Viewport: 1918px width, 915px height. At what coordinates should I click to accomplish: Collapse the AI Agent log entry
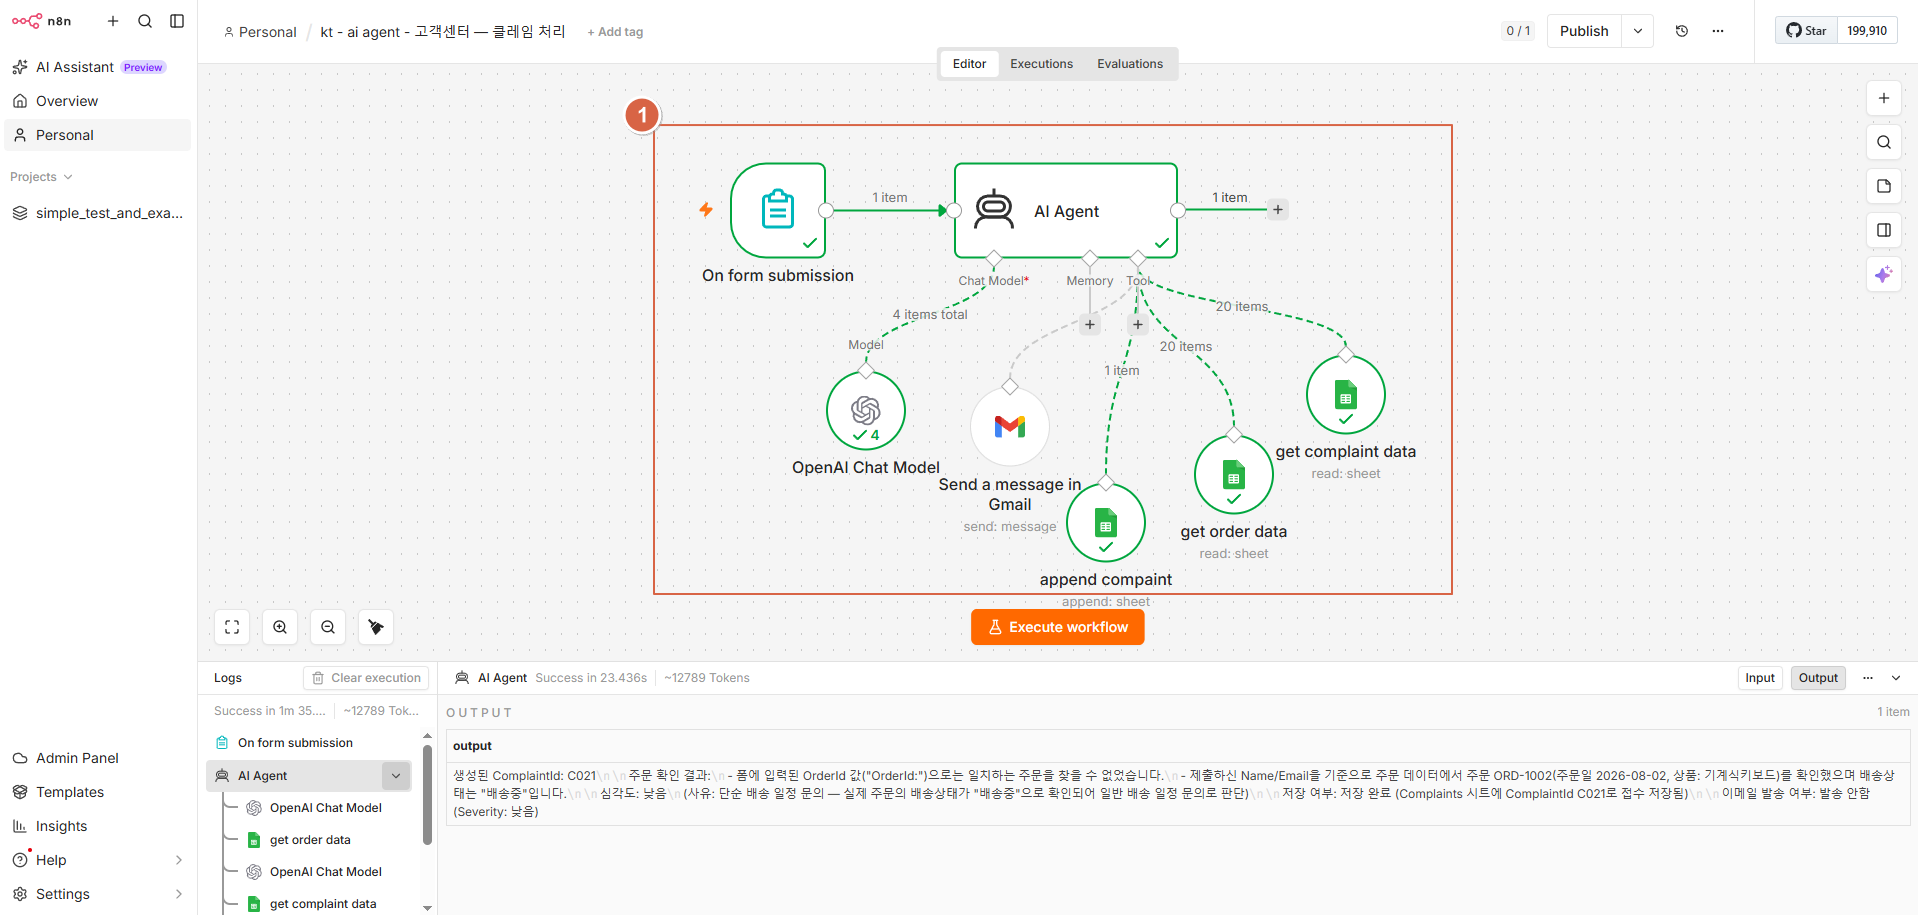pyautogui.click(x=396, y=776)
